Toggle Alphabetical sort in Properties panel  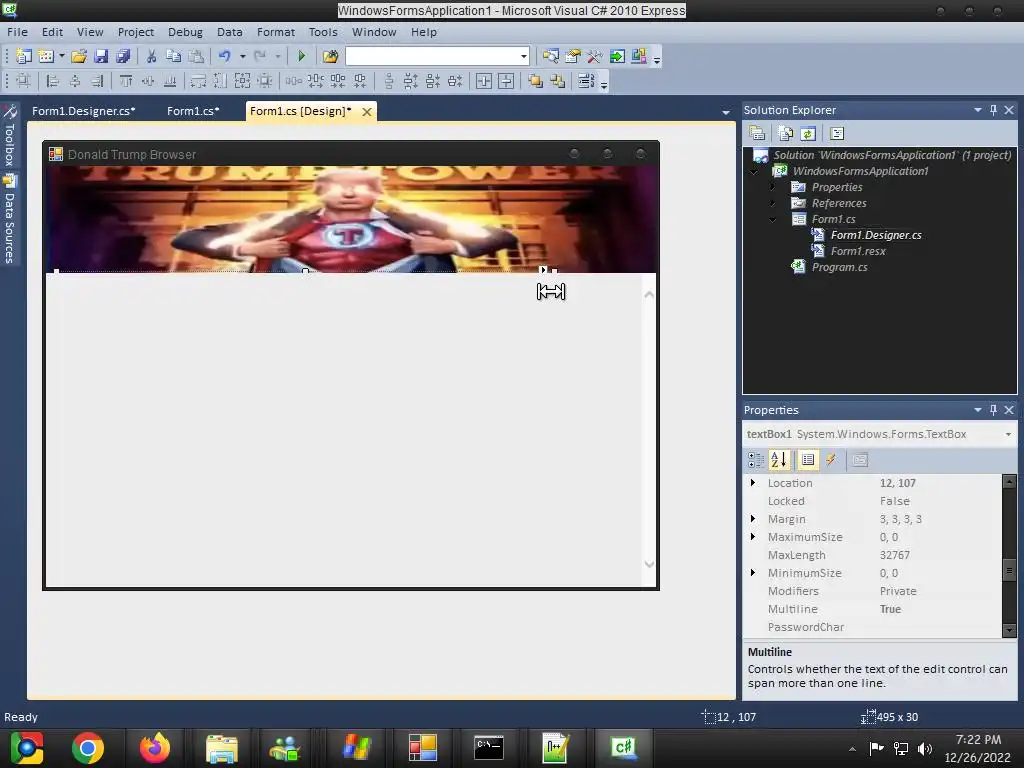pyautogui.click(x=778, y=460)
